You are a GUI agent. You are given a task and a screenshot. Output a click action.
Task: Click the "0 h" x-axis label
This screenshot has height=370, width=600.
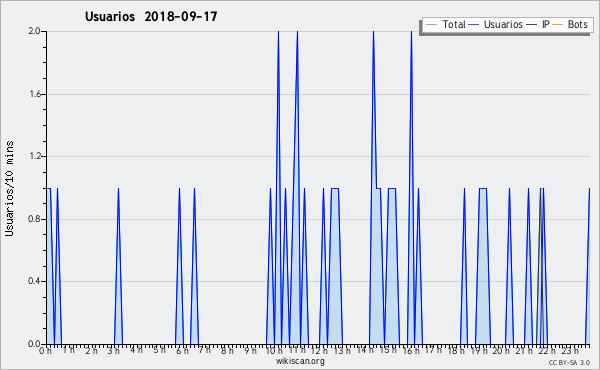pyautogui.click(x=45, y=350)
